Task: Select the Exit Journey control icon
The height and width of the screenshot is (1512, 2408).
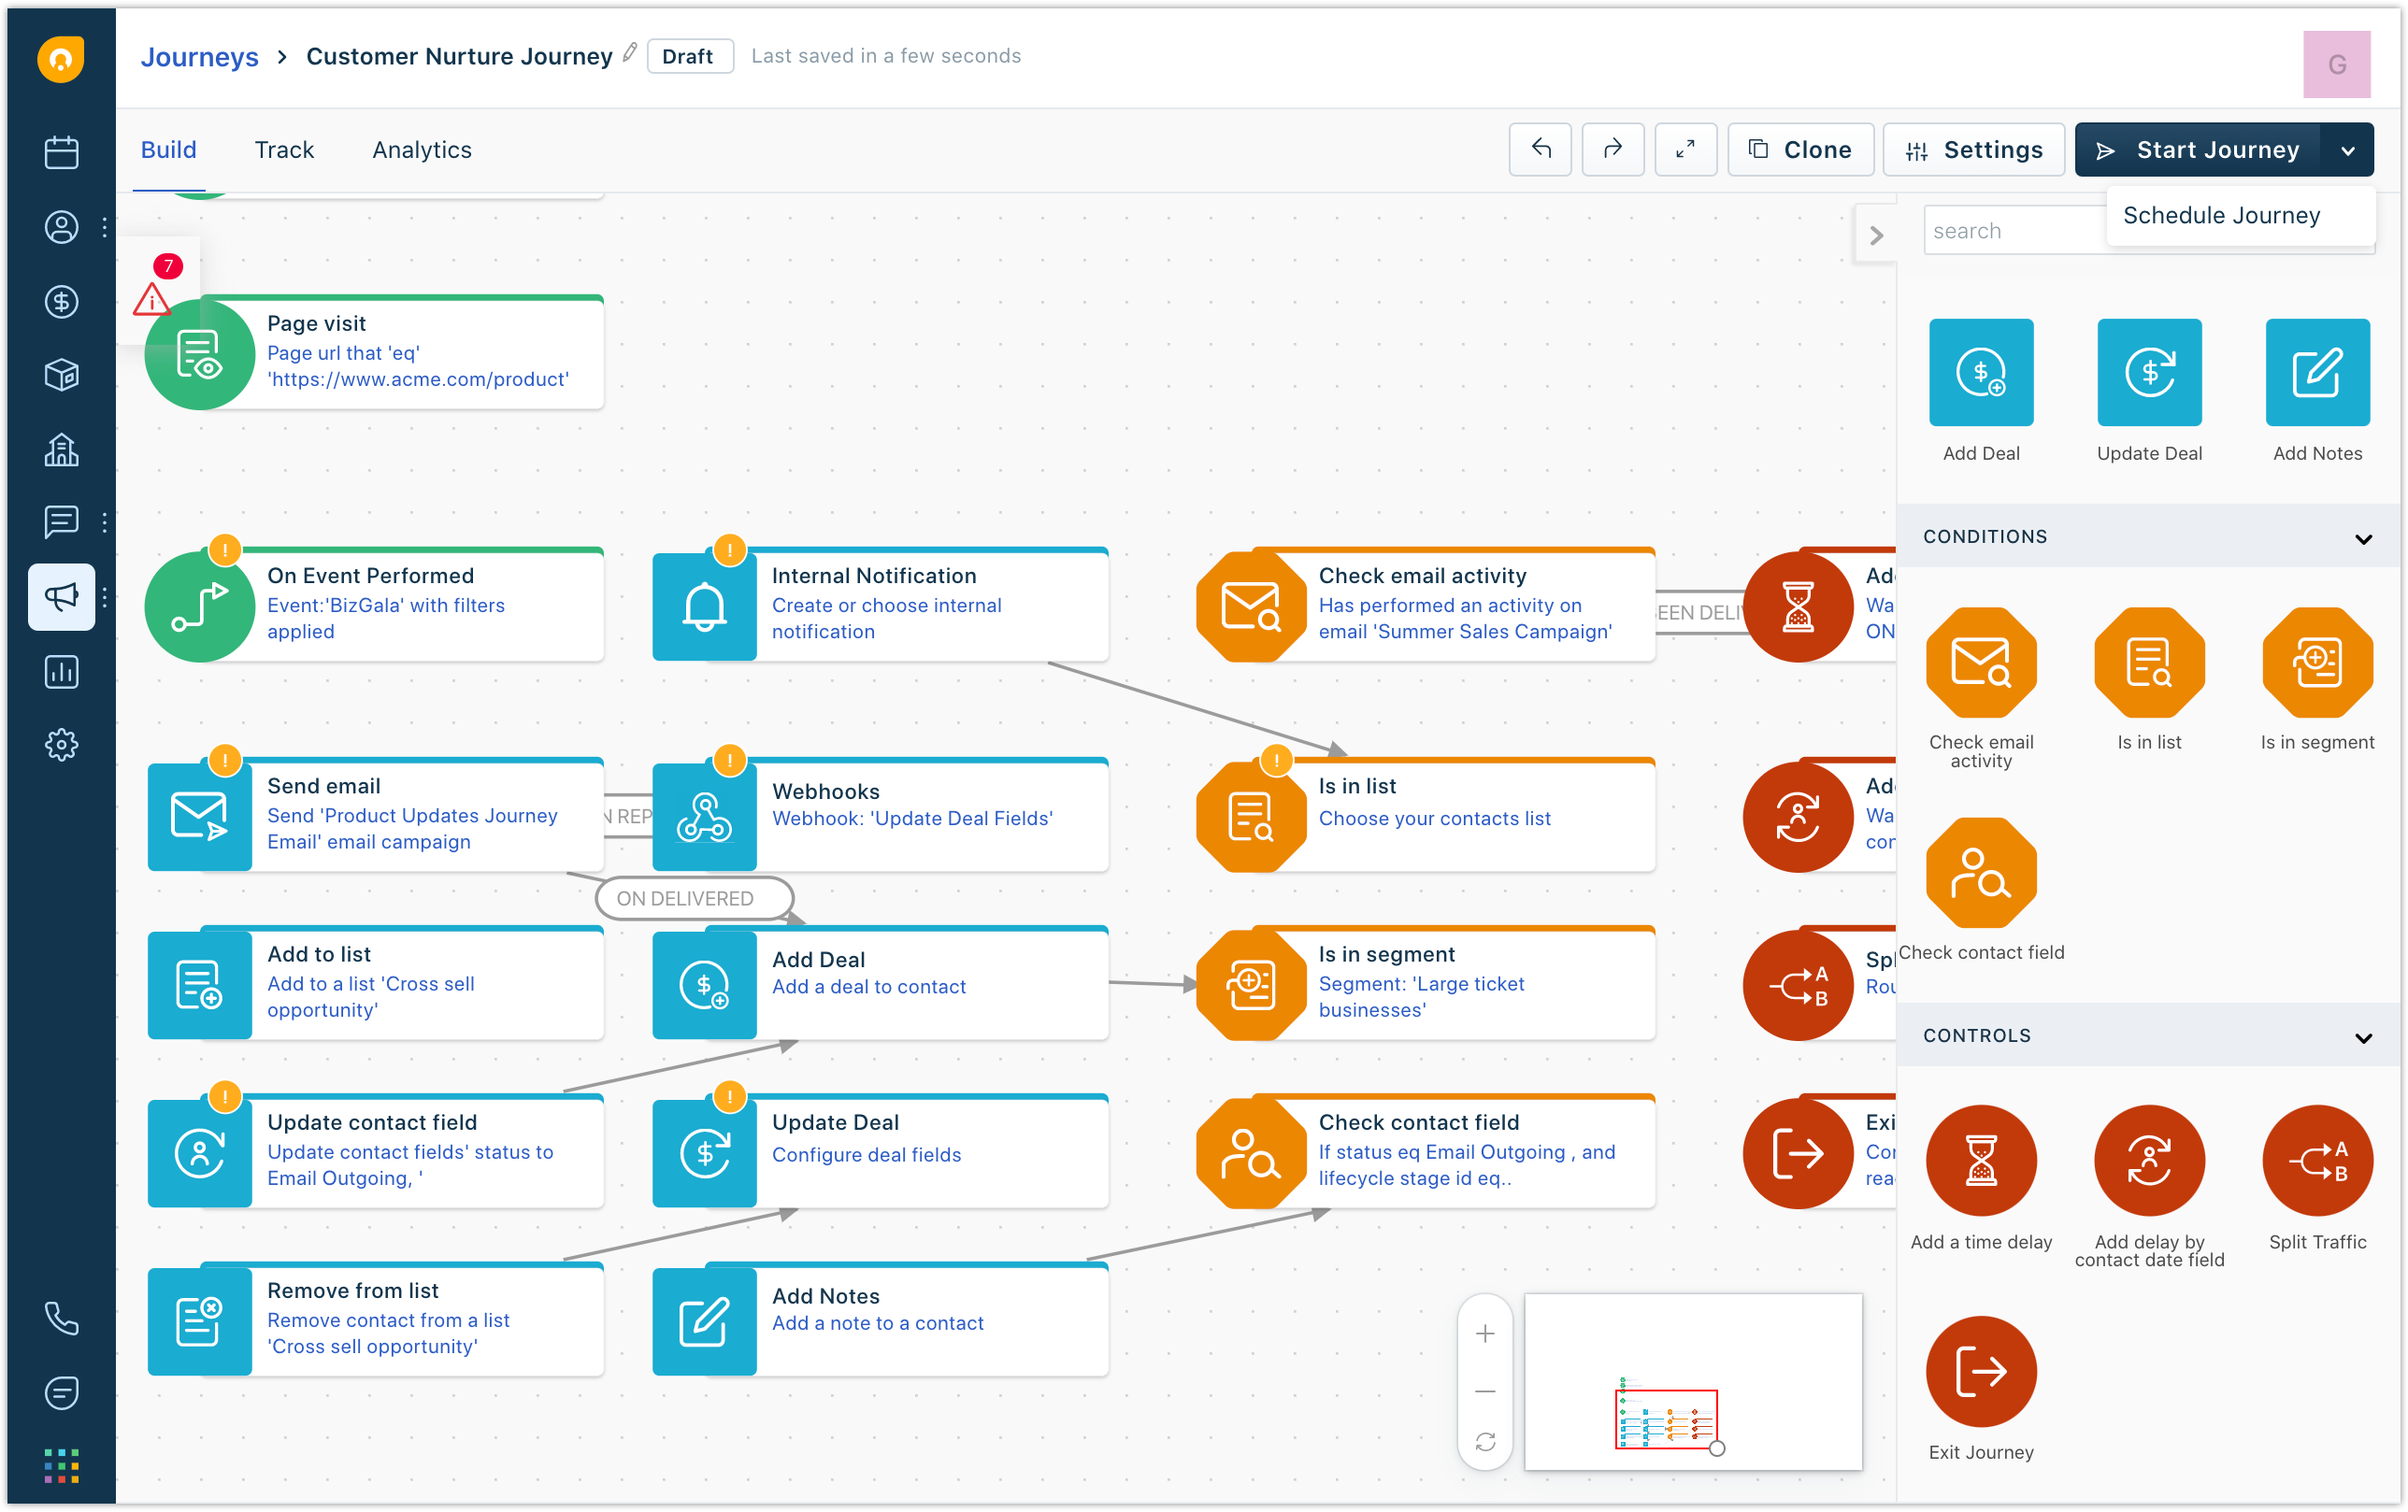Action: point(1980,1371)
